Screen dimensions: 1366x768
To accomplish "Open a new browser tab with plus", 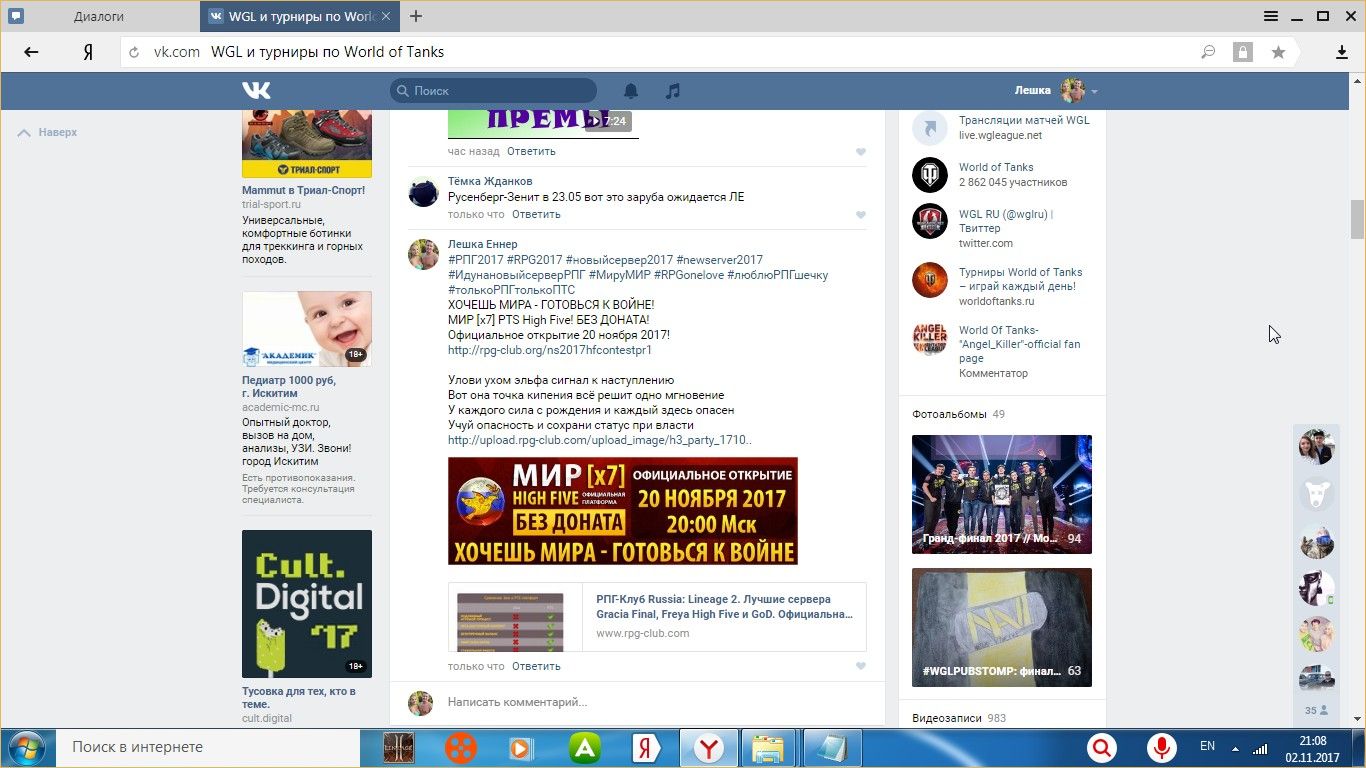I will pyautogui.click(x=416, y=16).
